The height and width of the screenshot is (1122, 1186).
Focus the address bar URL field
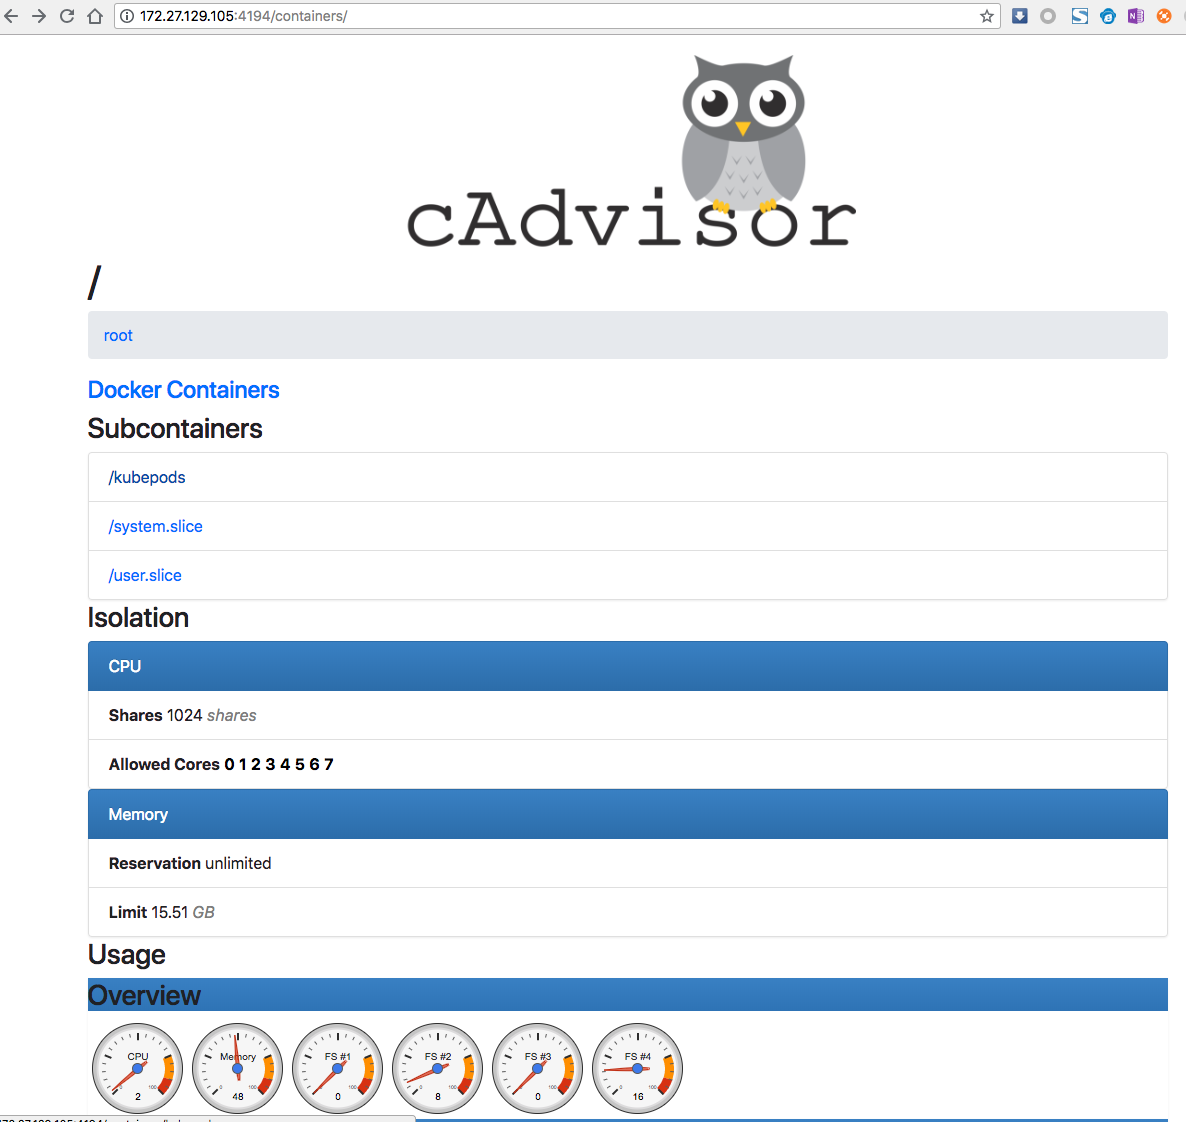556,16
